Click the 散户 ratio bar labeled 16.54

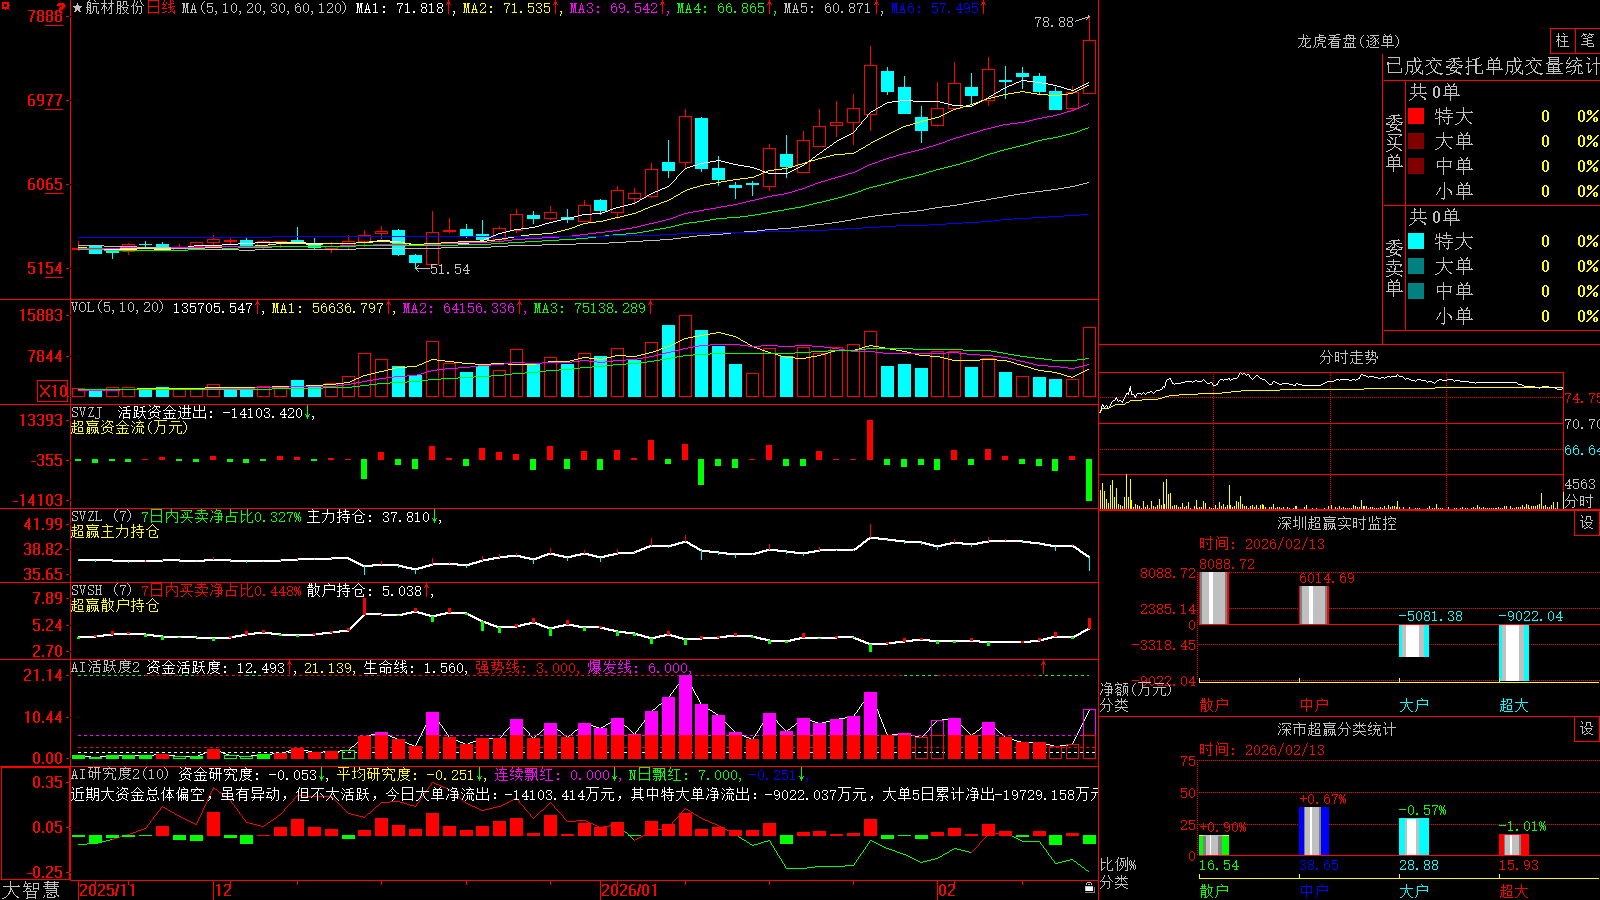[1214, 845]
